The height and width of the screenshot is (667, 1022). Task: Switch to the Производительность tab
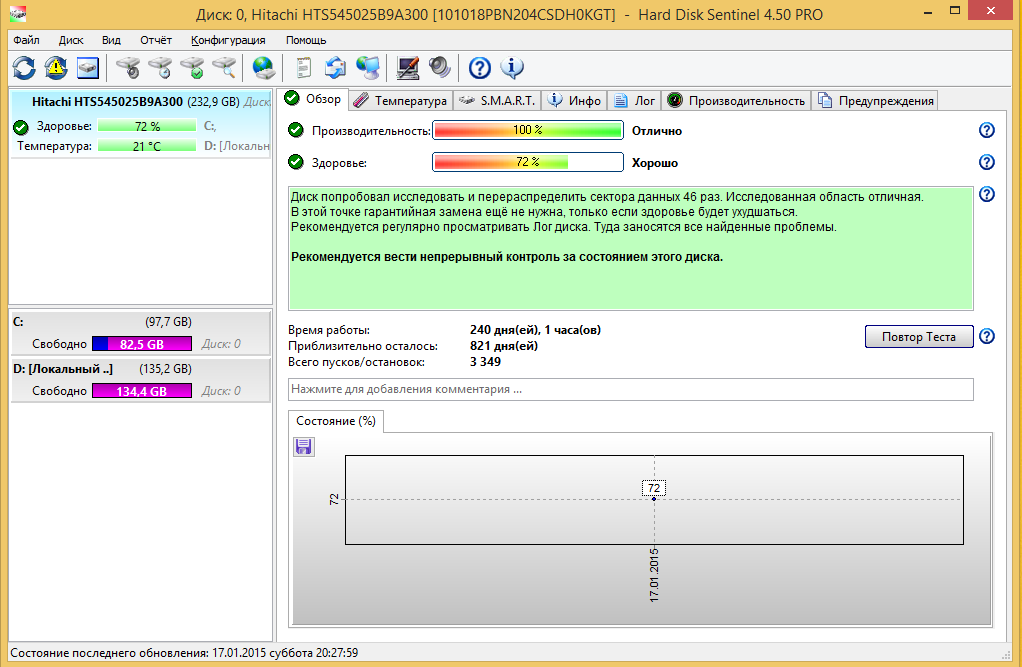pyautogui.click(x=737, y=101)
